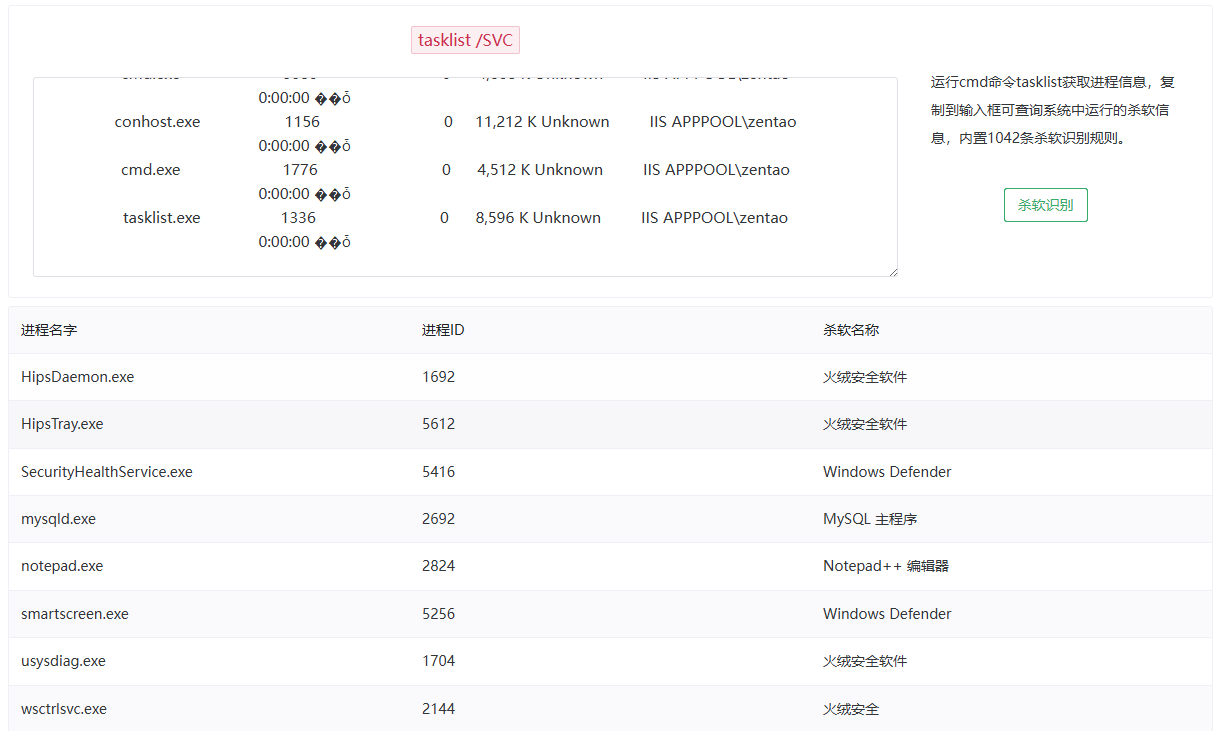Click the wsctrlsvc.exe process name
The width and height of the screenshot is (1215, 731).
(64, 709)
